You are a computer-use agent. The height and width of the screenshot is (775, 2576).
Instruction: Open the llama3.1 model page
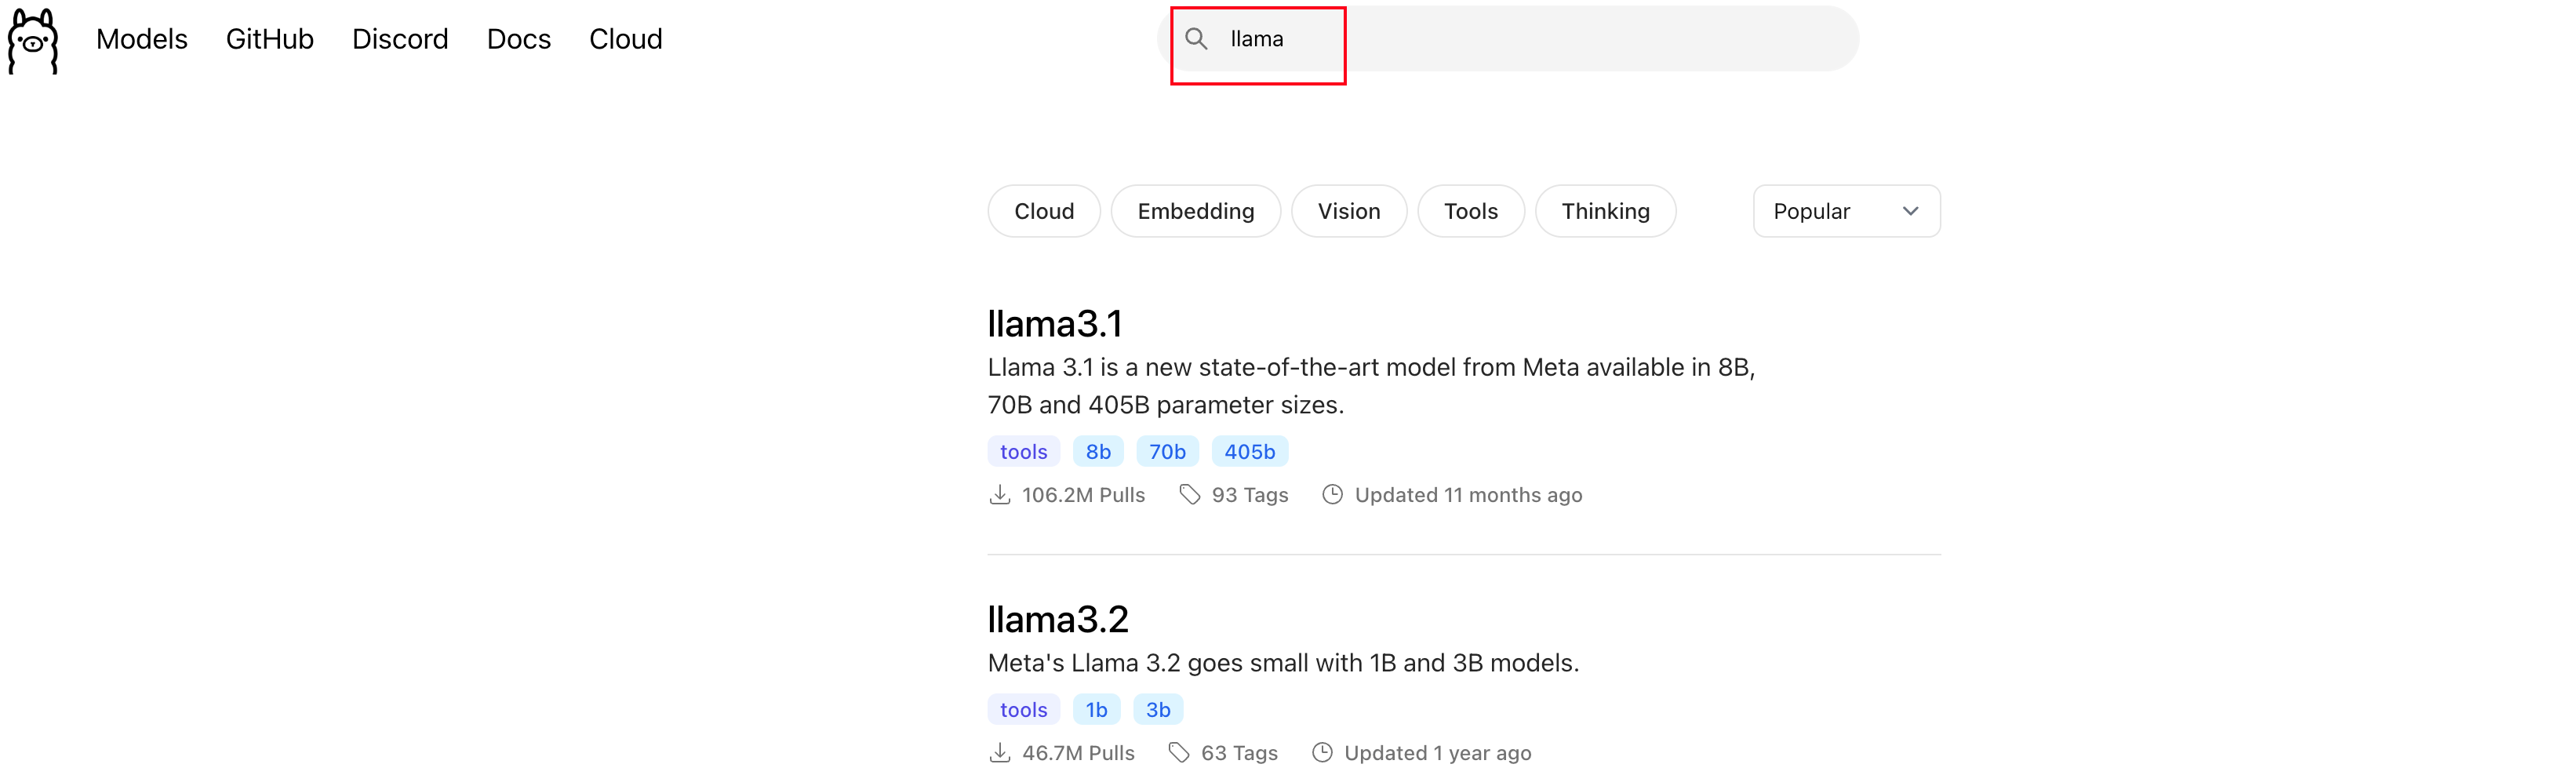[1055, 324]
